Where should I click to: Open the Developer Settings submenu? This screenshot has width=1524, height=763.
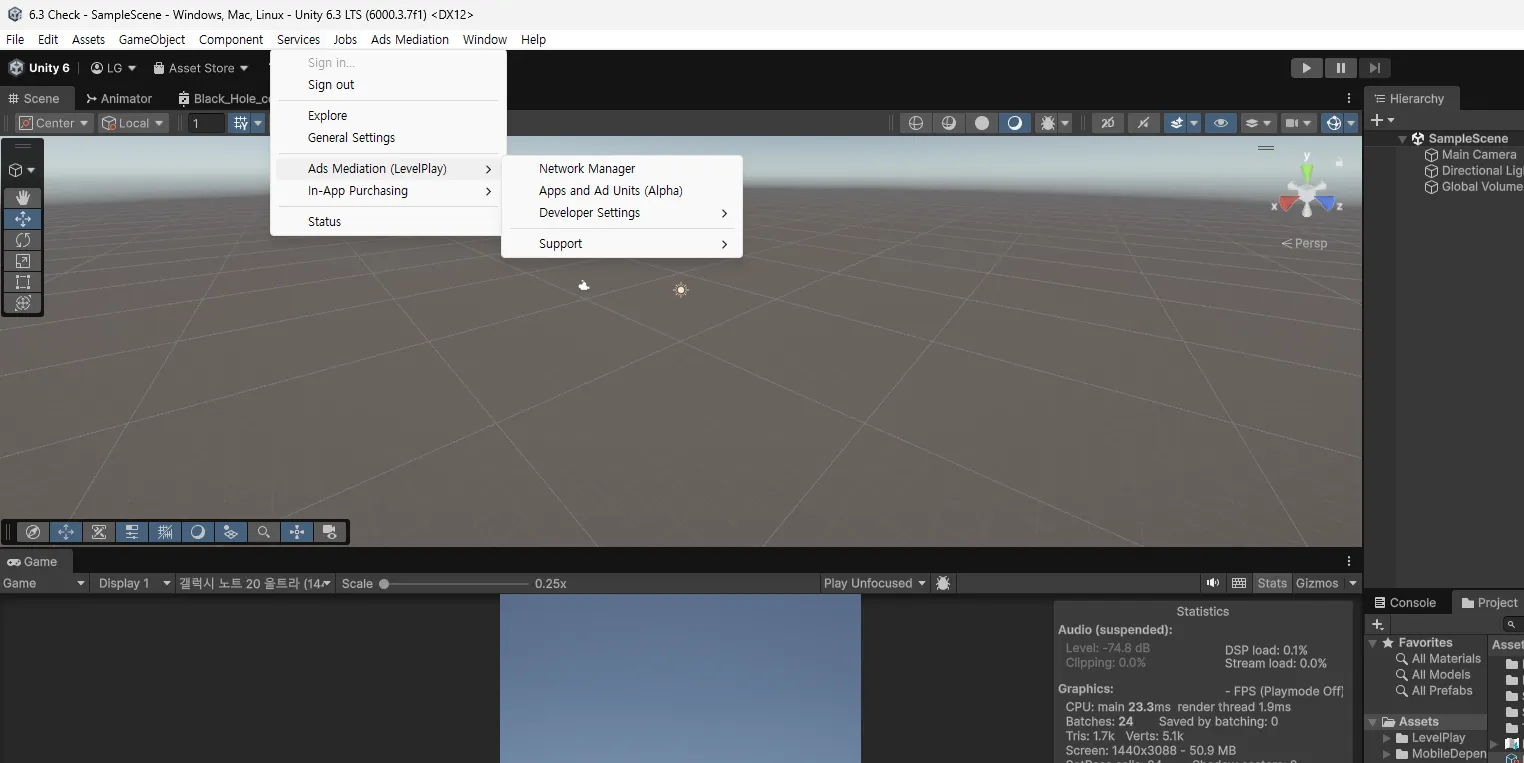pos(622,212)
